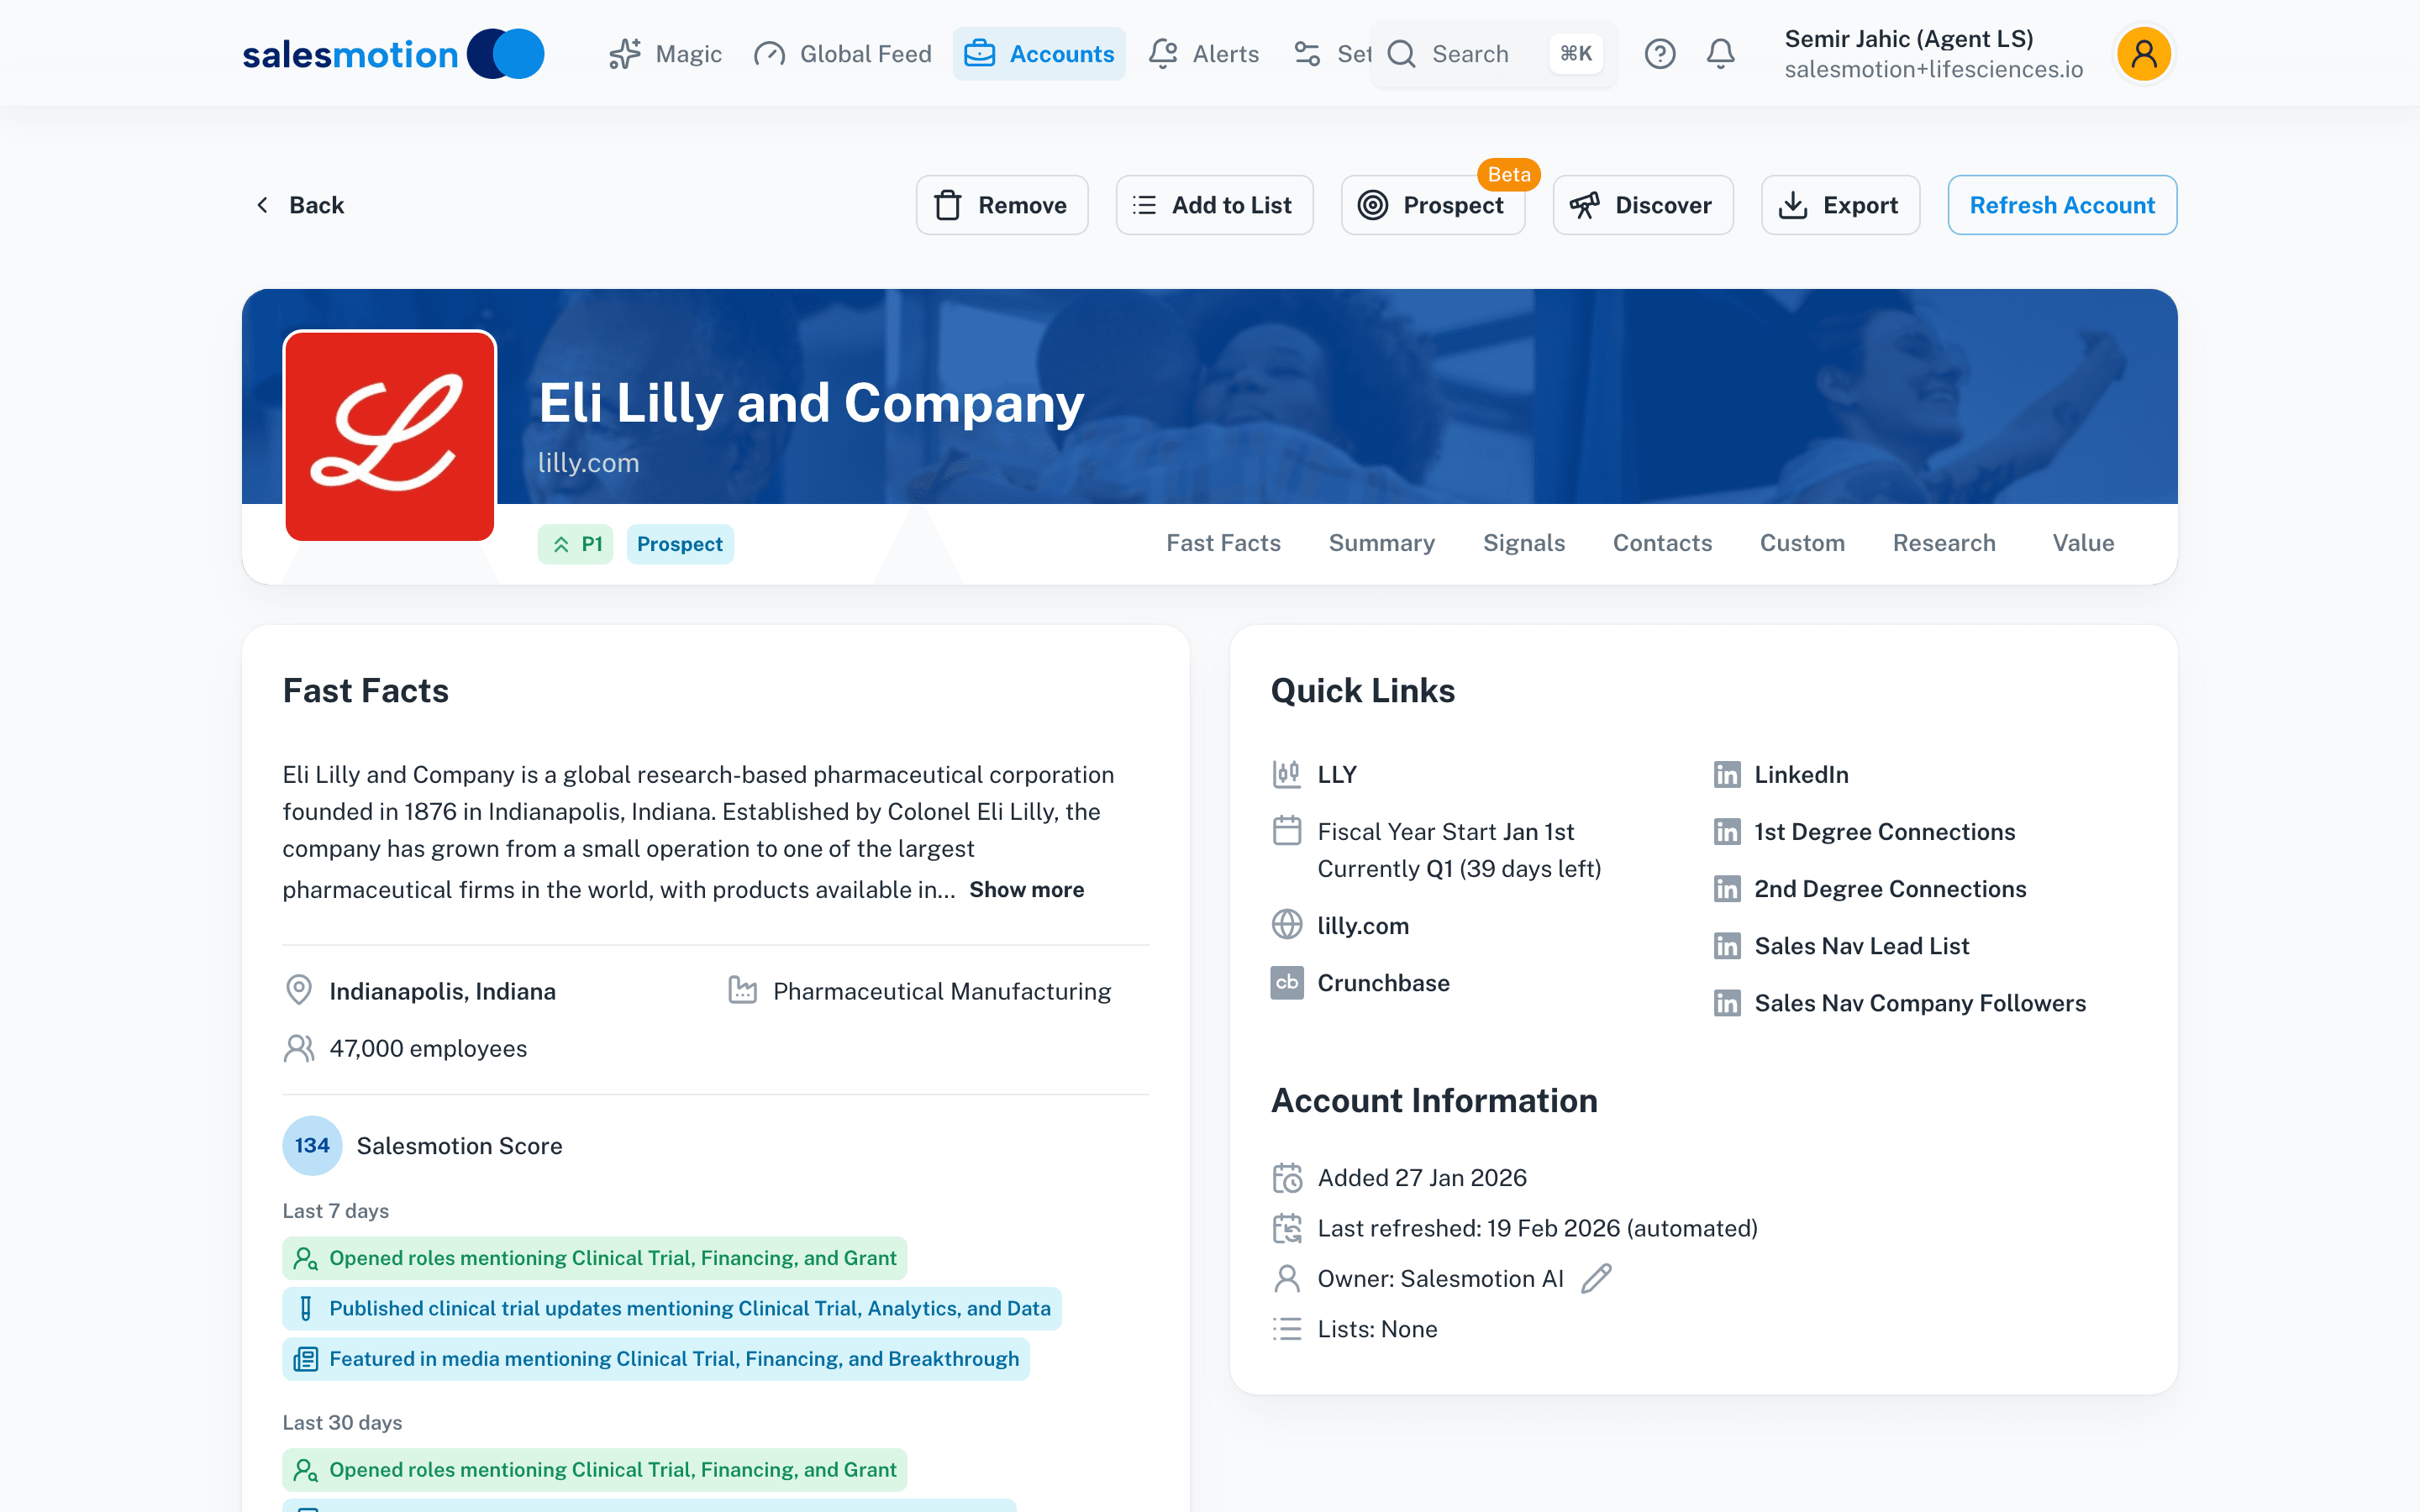Click the Pharmaceutical Manufacturing industry icon
2420x1512 pixels.
[742, 991]
